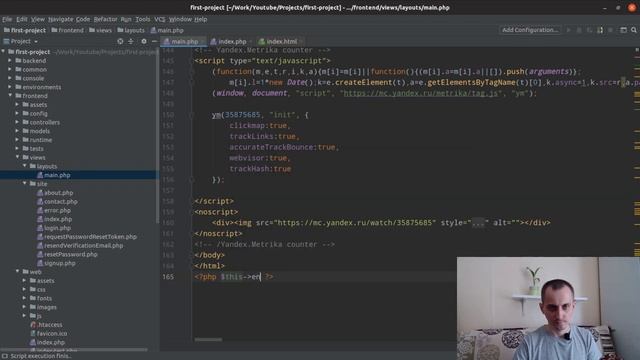Collapse the layouts folder
The width and height of the screenshot is (640, 360).
click(25, 166)
